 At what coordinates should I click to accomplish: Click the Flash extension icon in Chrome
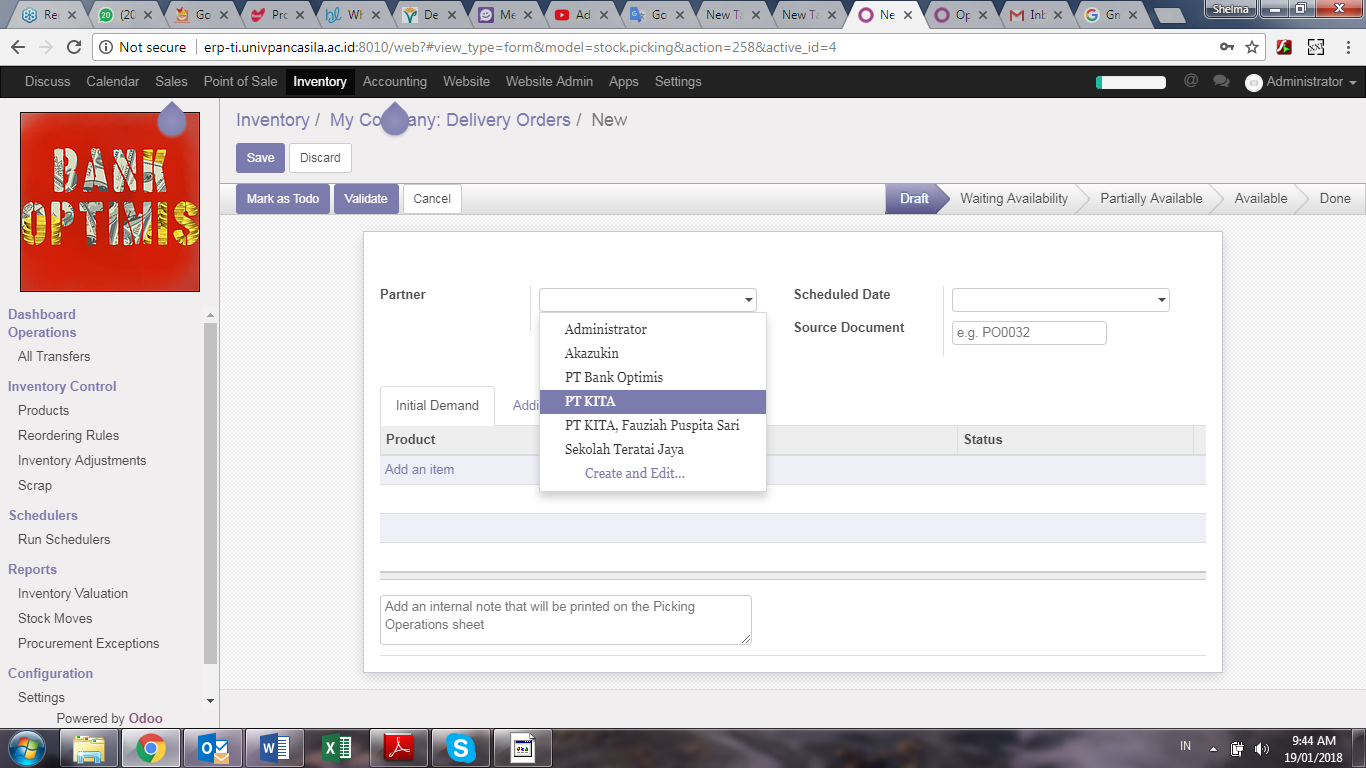pyautogui.click(x=1284, y=47)
